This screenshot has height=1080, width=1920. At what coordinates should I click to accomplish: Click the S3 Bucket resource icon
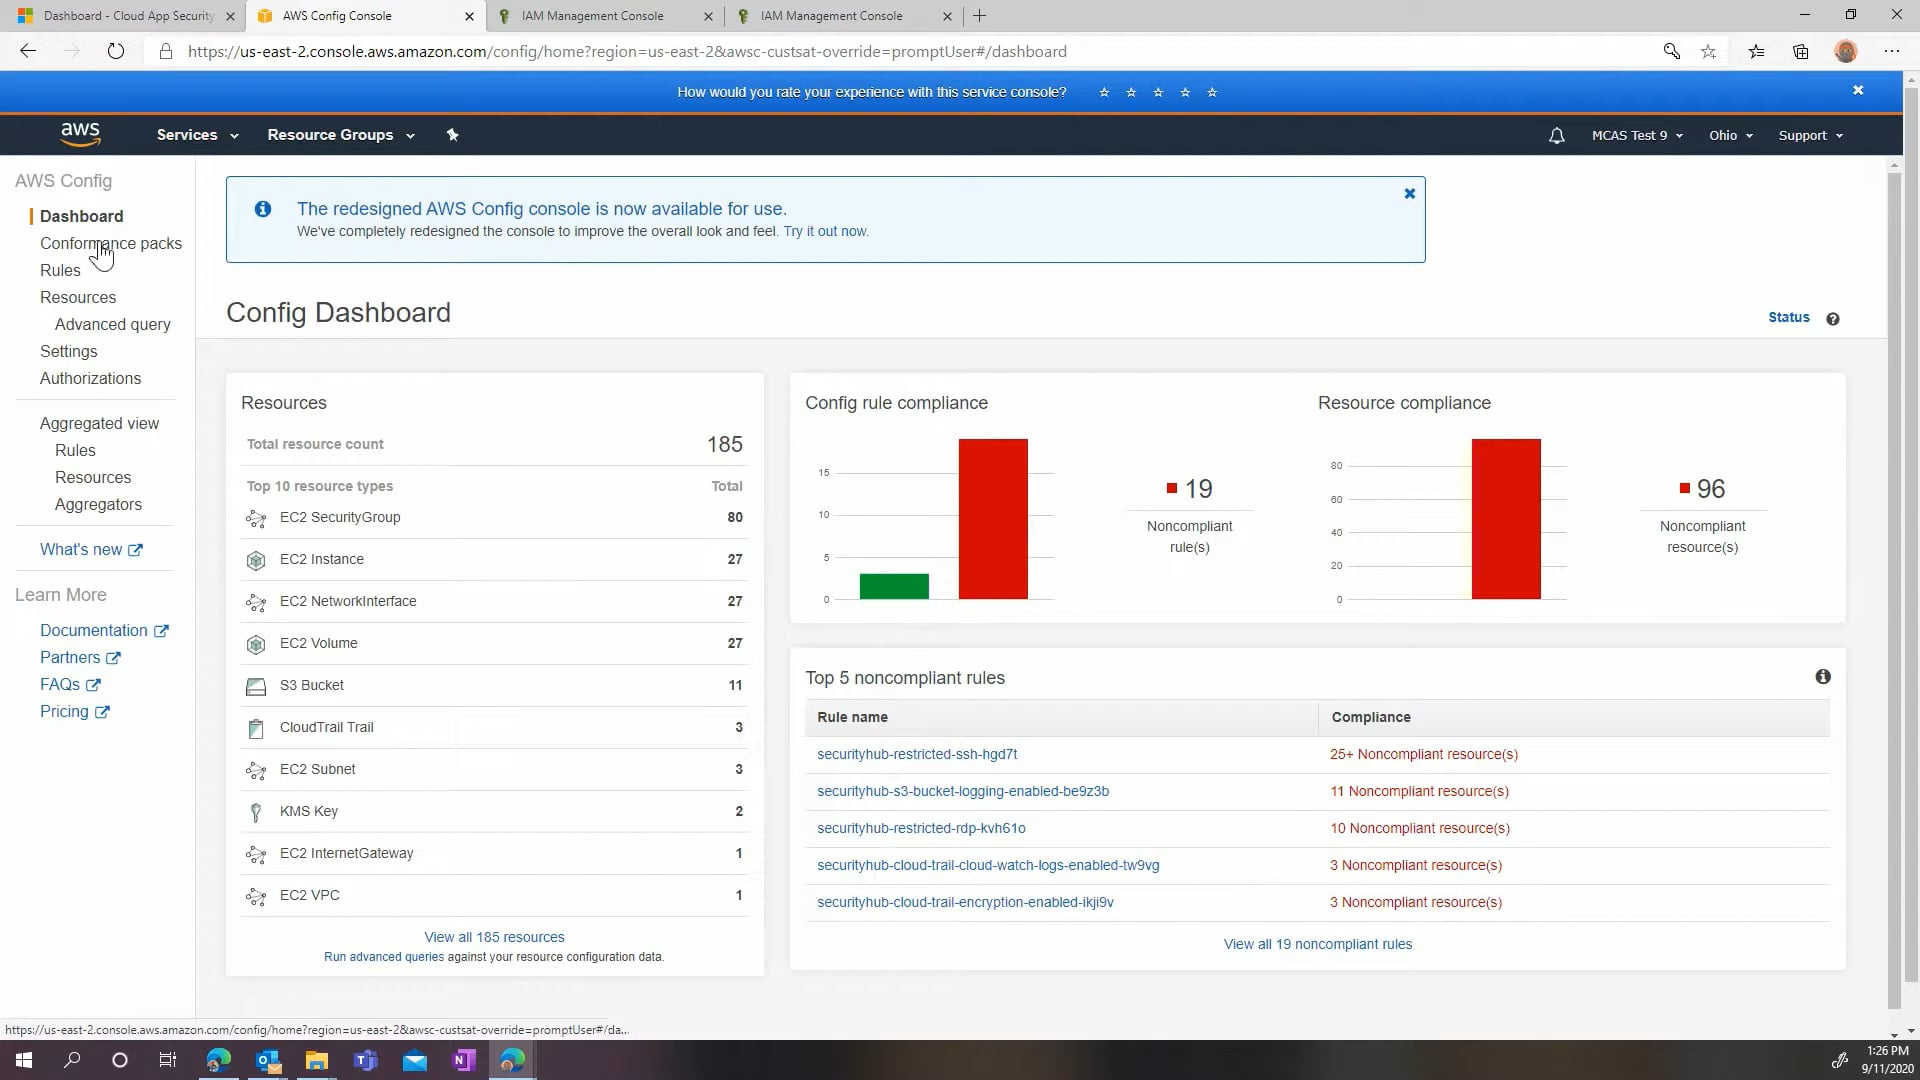tap(256, 686)
